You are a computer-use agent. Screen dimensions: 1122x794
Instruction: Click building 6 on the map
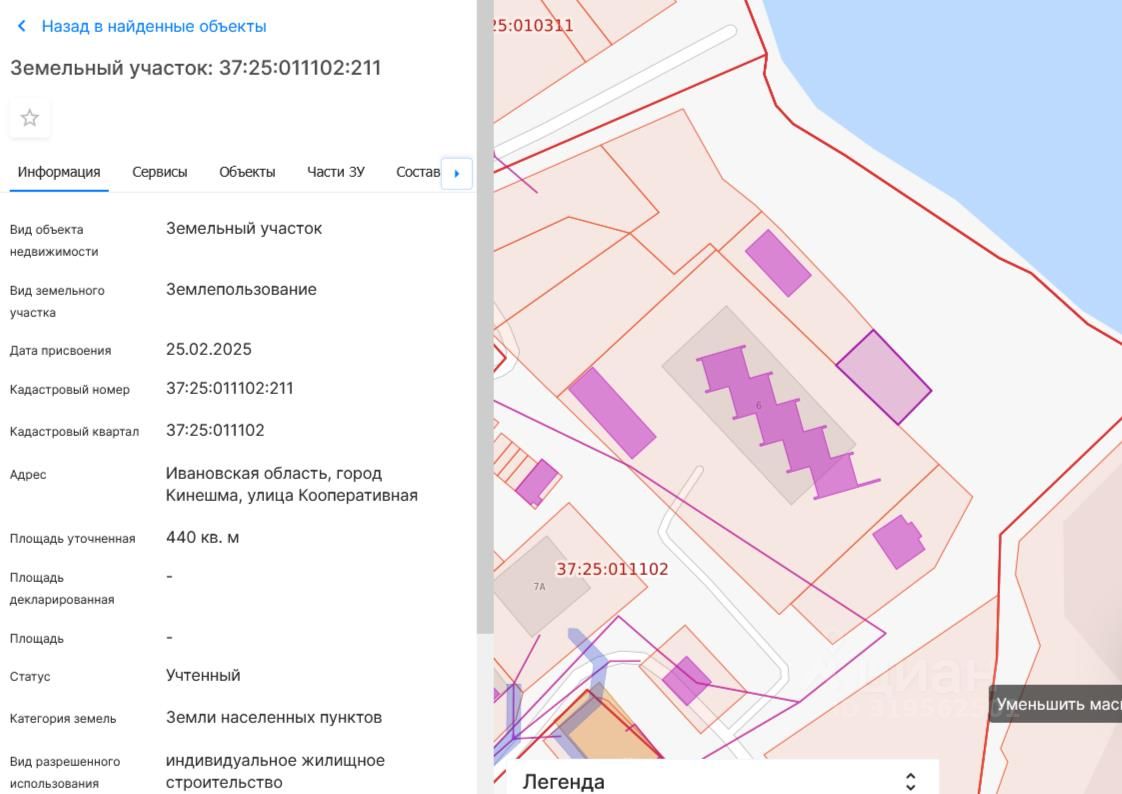coord(758,406)
